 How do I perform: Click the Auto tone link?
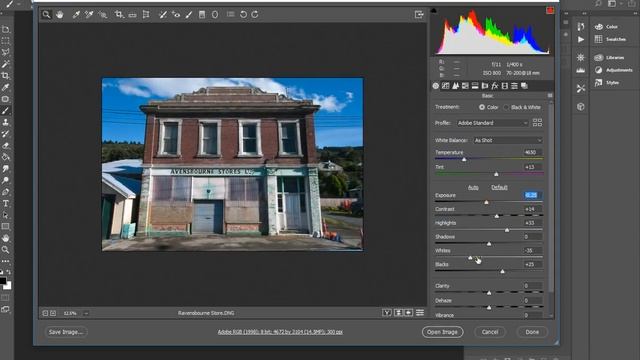[x=473, y=187]
